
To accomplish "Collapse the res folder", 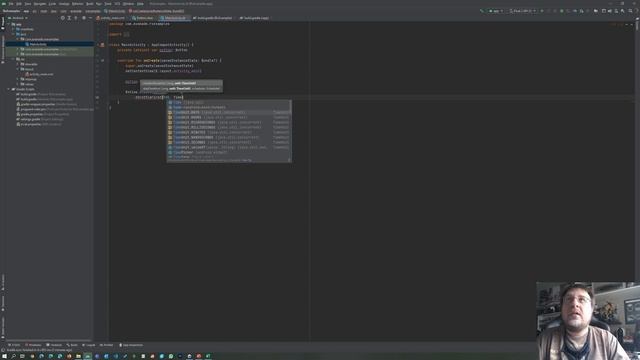I will (x=13, y=59).
